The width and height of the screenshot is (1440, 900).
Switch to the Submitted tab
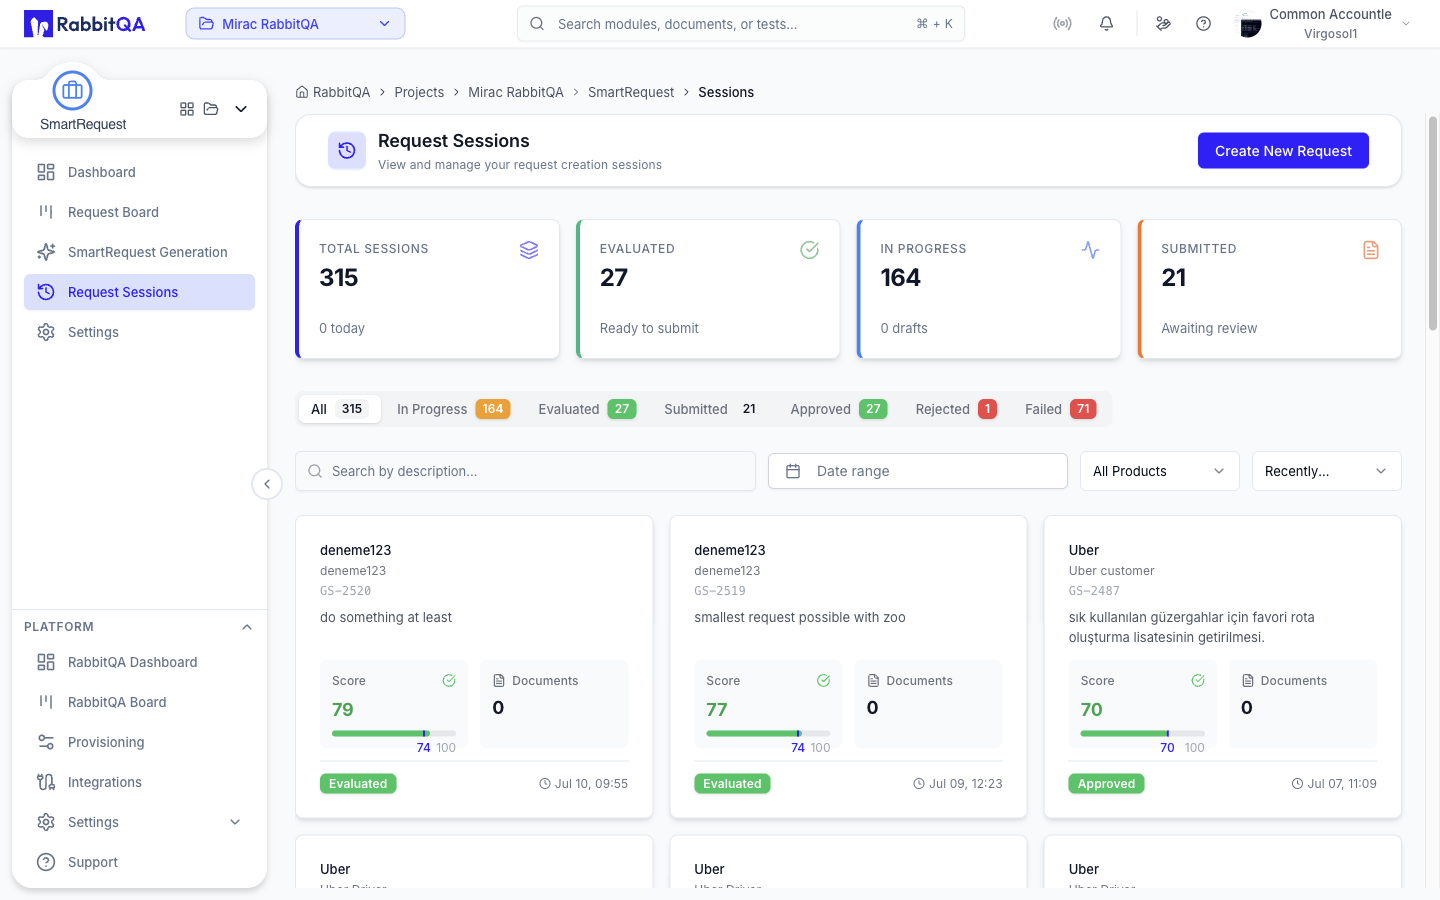coord(713,409)
